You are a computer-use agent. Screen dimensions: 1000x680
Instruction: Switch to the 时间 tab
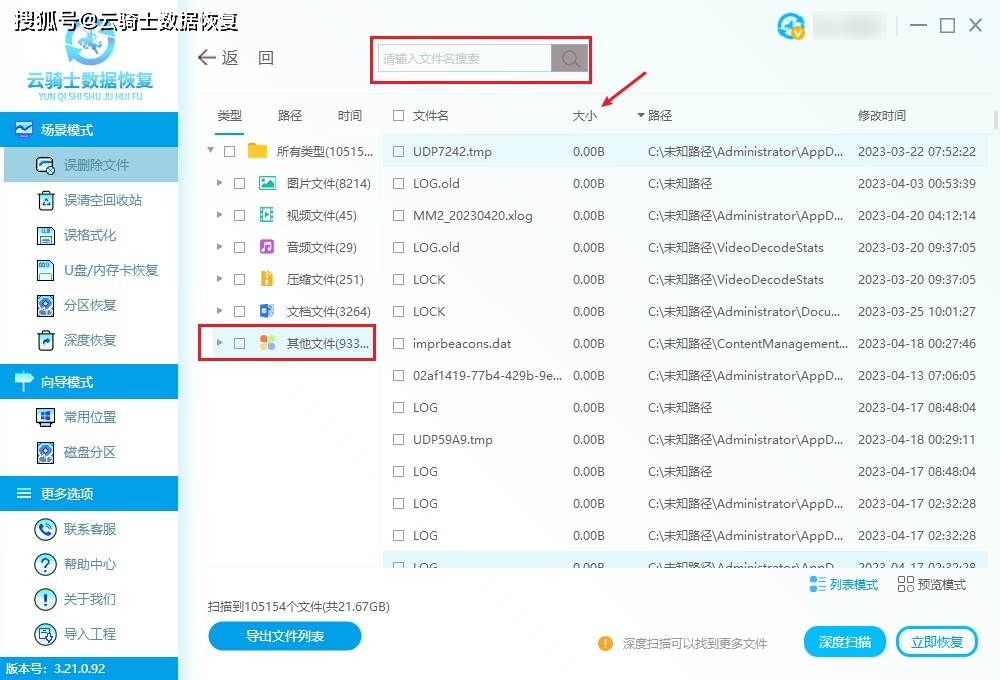point(349,115)
